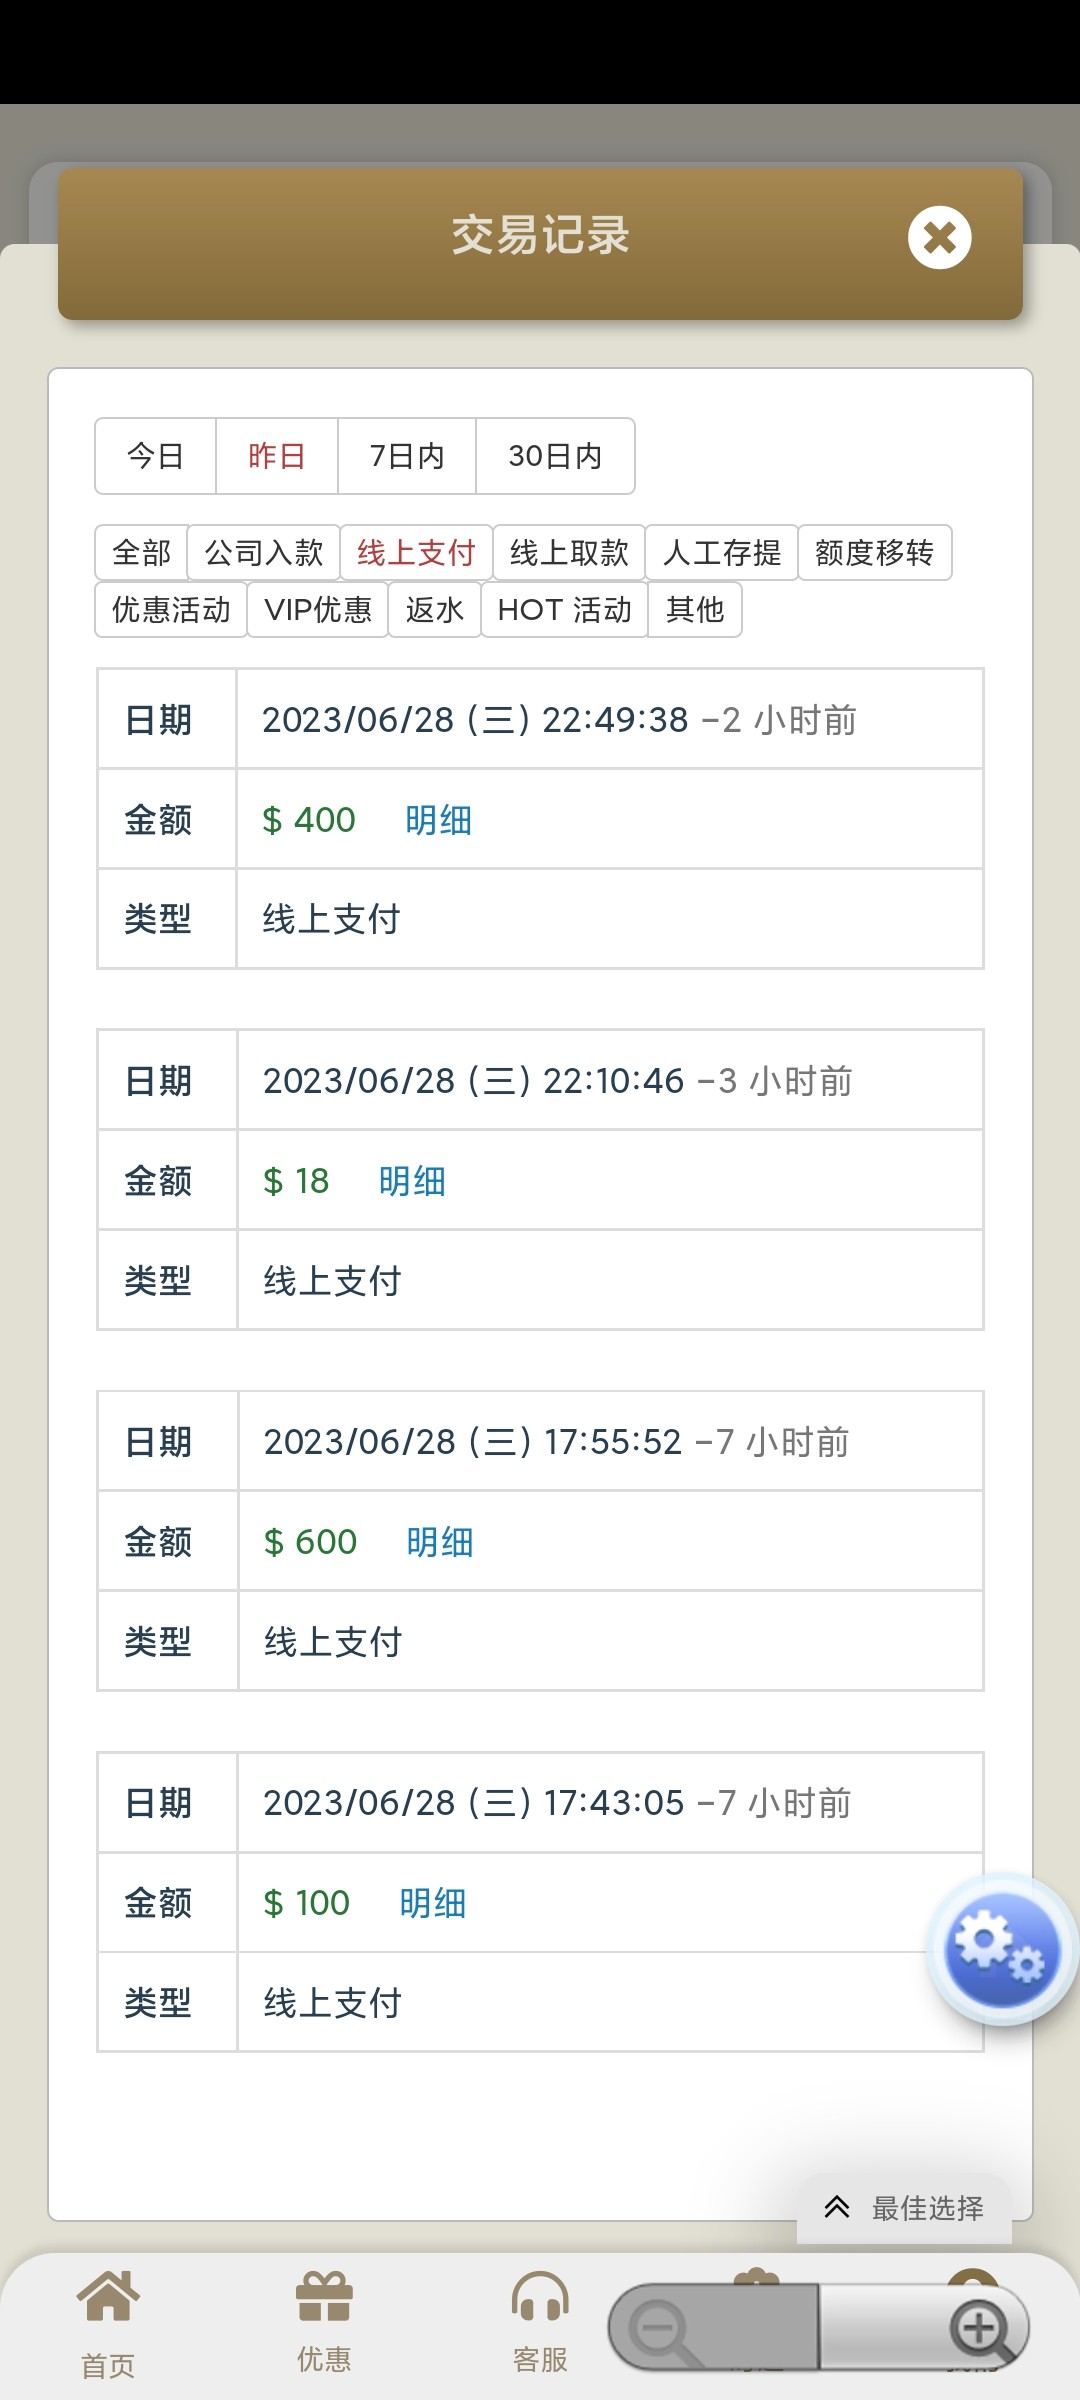Viewport: 1080px width, 2400px height.
Task: Select the VIP优惠 filter
Action: [x=318, y=609]
